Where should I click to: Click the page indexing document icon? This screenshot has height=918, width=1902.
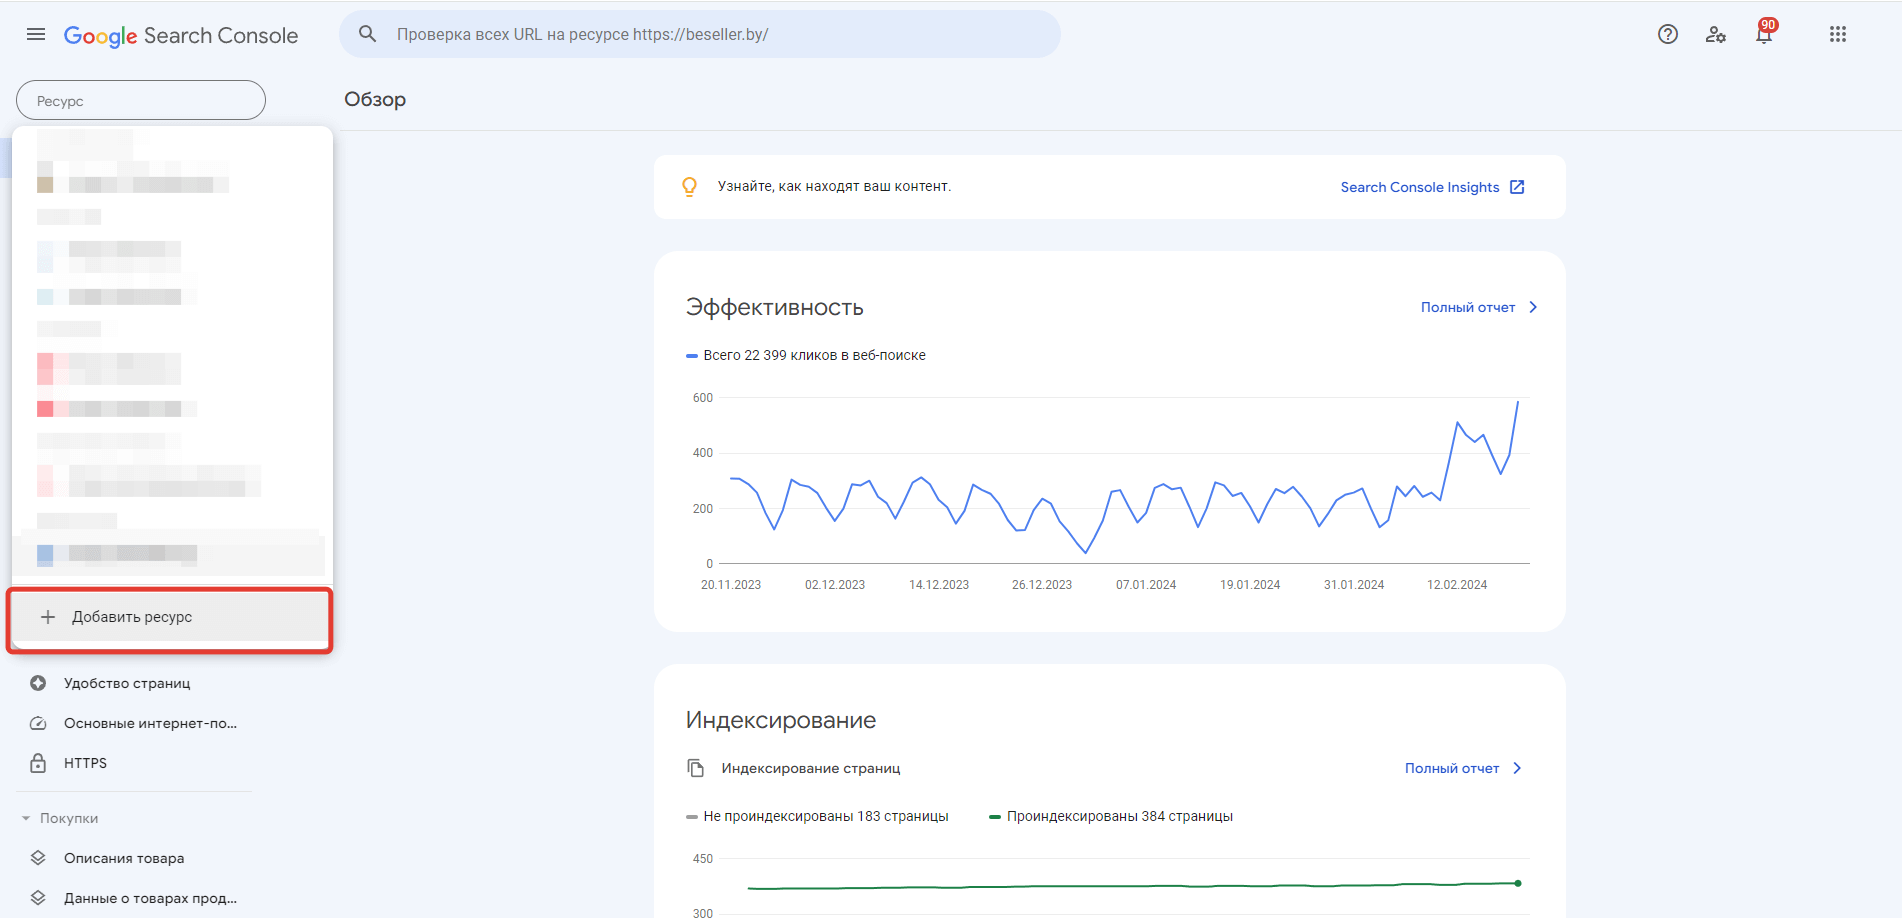[x=696, y=768]
